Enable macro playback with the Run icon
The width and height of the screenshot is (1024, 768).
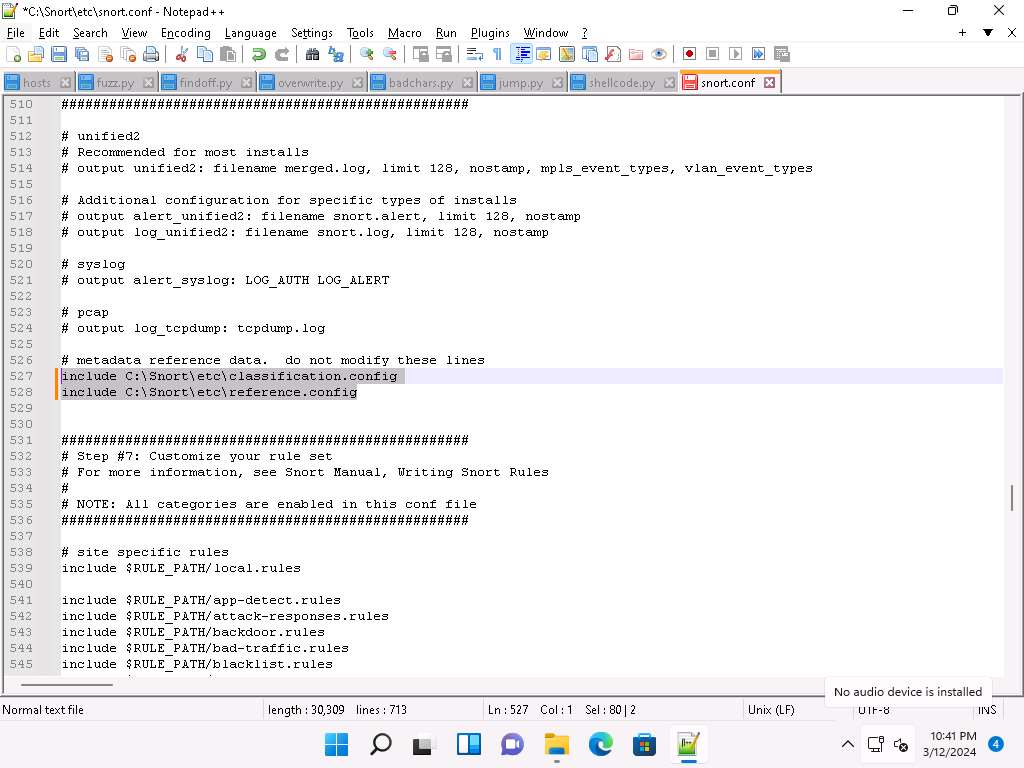click(x=736, y=54)
